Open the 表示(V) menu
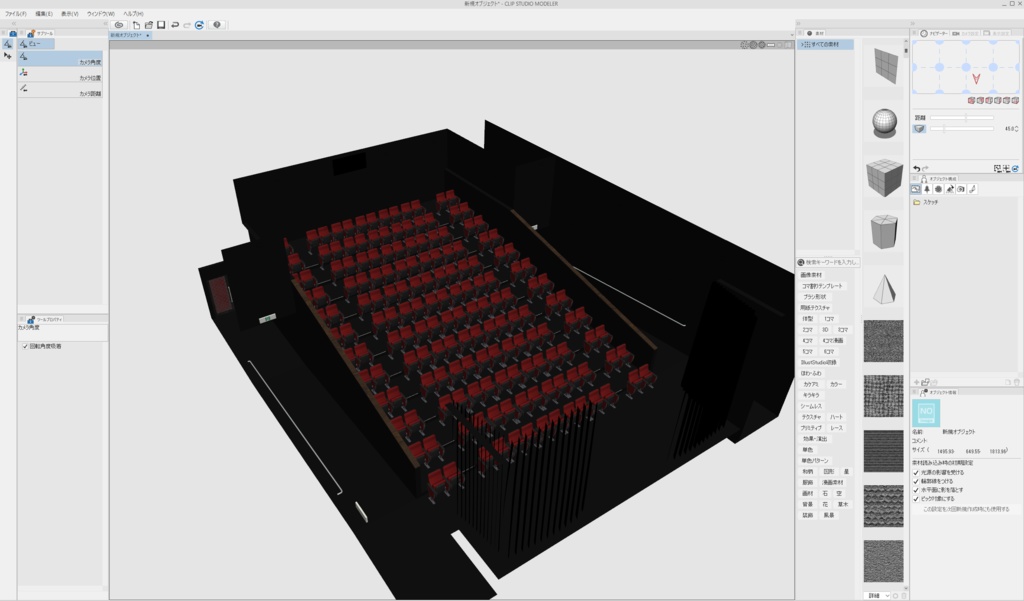This screenshot has height=601, width=1024. 70,14
